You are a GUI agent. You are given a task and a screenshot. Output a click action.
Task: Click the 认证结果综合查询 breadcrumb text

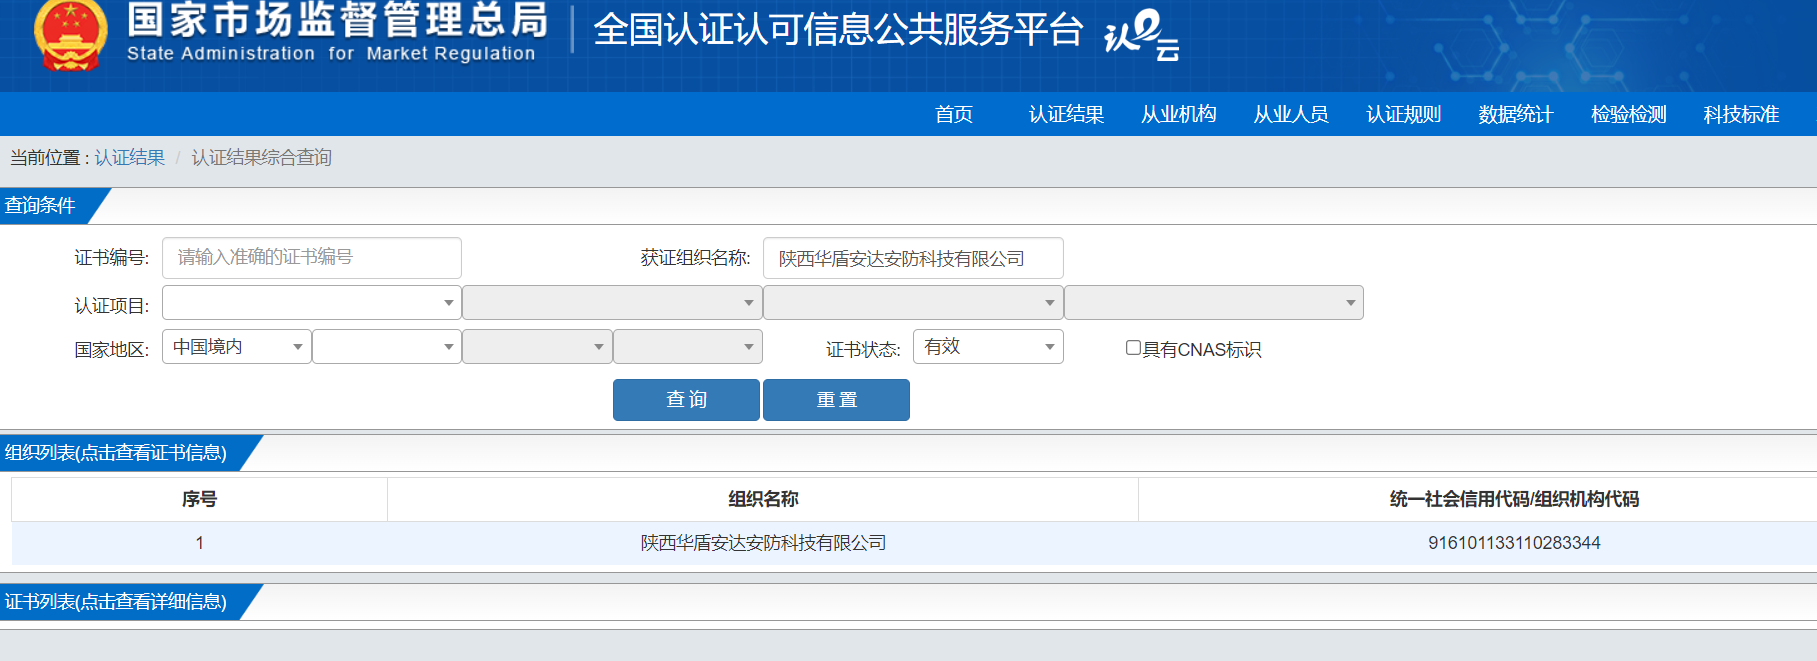[261, 158]
